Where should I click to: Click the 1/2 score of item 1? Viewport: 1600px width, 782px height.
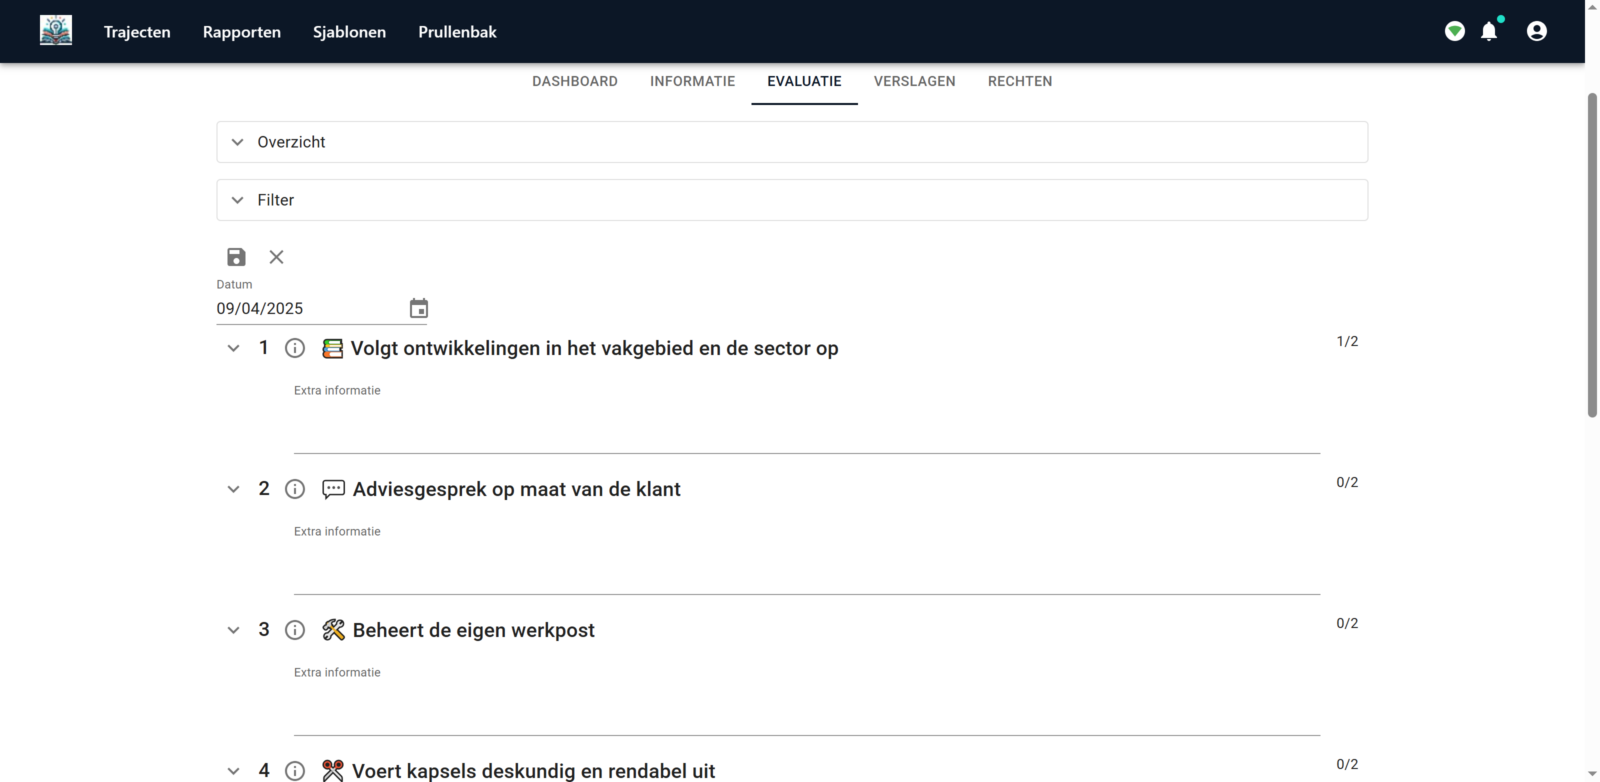[1347, 341]
